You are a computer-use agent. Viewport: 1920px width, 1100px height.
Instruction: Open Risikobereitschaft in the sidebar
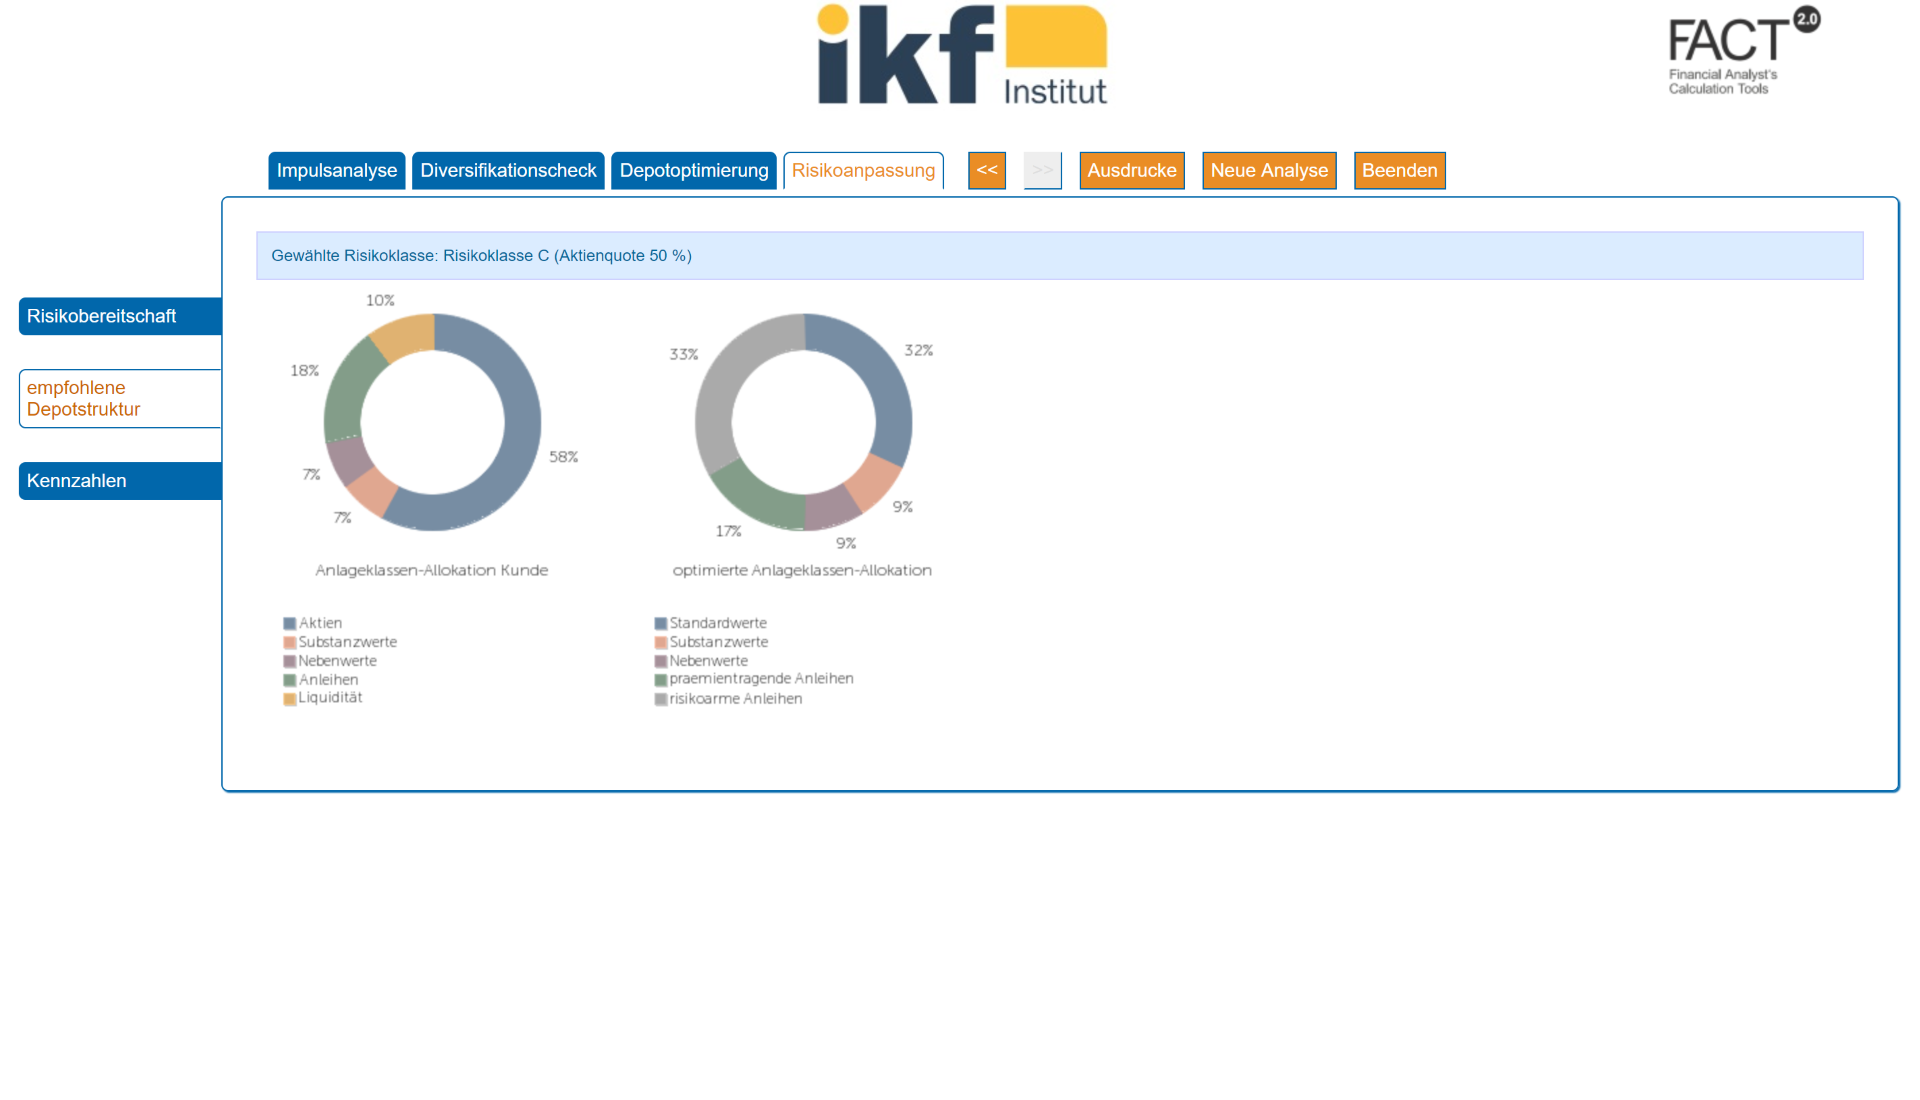pos(120,316)
